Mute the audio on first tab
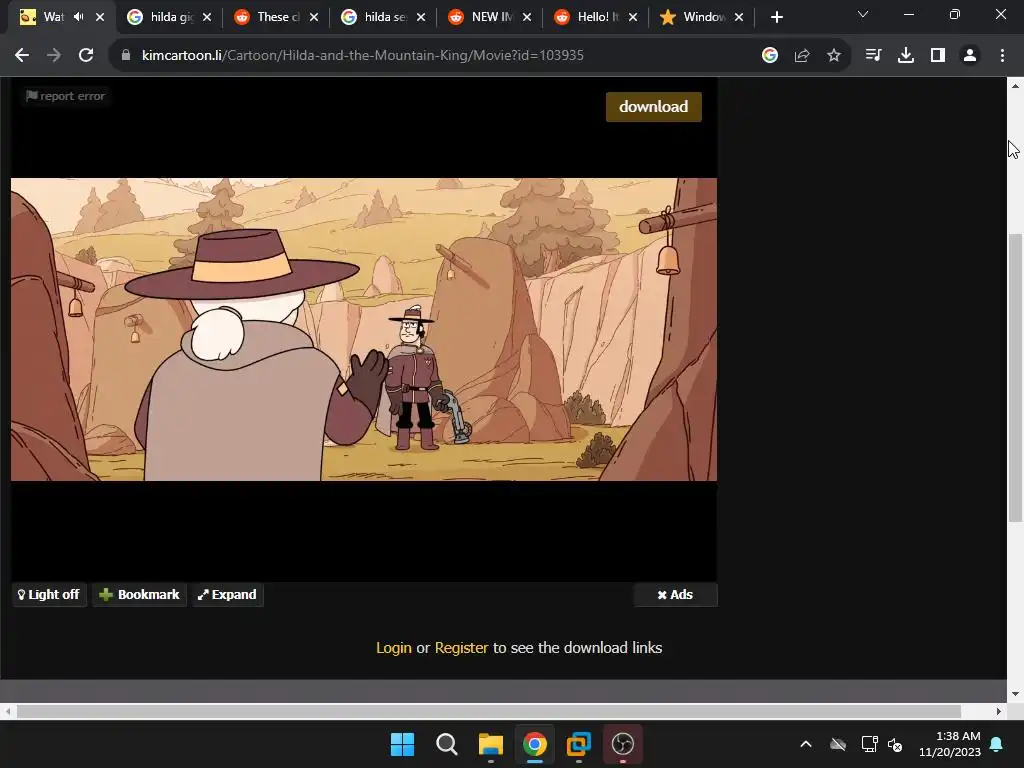Viewport: 1024px width, 768px height. 78,17
